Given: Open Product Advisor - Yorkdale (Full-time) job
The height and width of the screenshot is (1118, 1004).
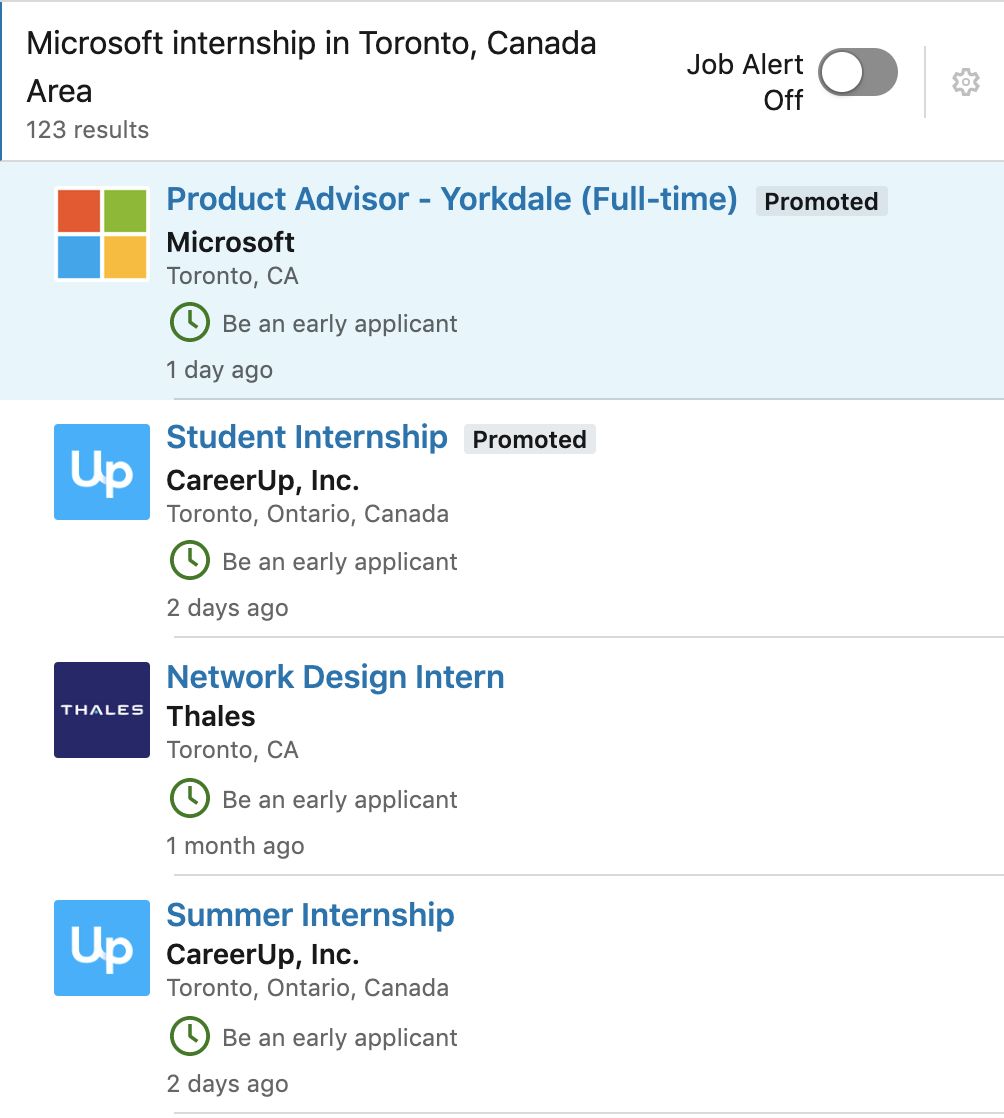Looking at the screenshot, I should point(451,199).
